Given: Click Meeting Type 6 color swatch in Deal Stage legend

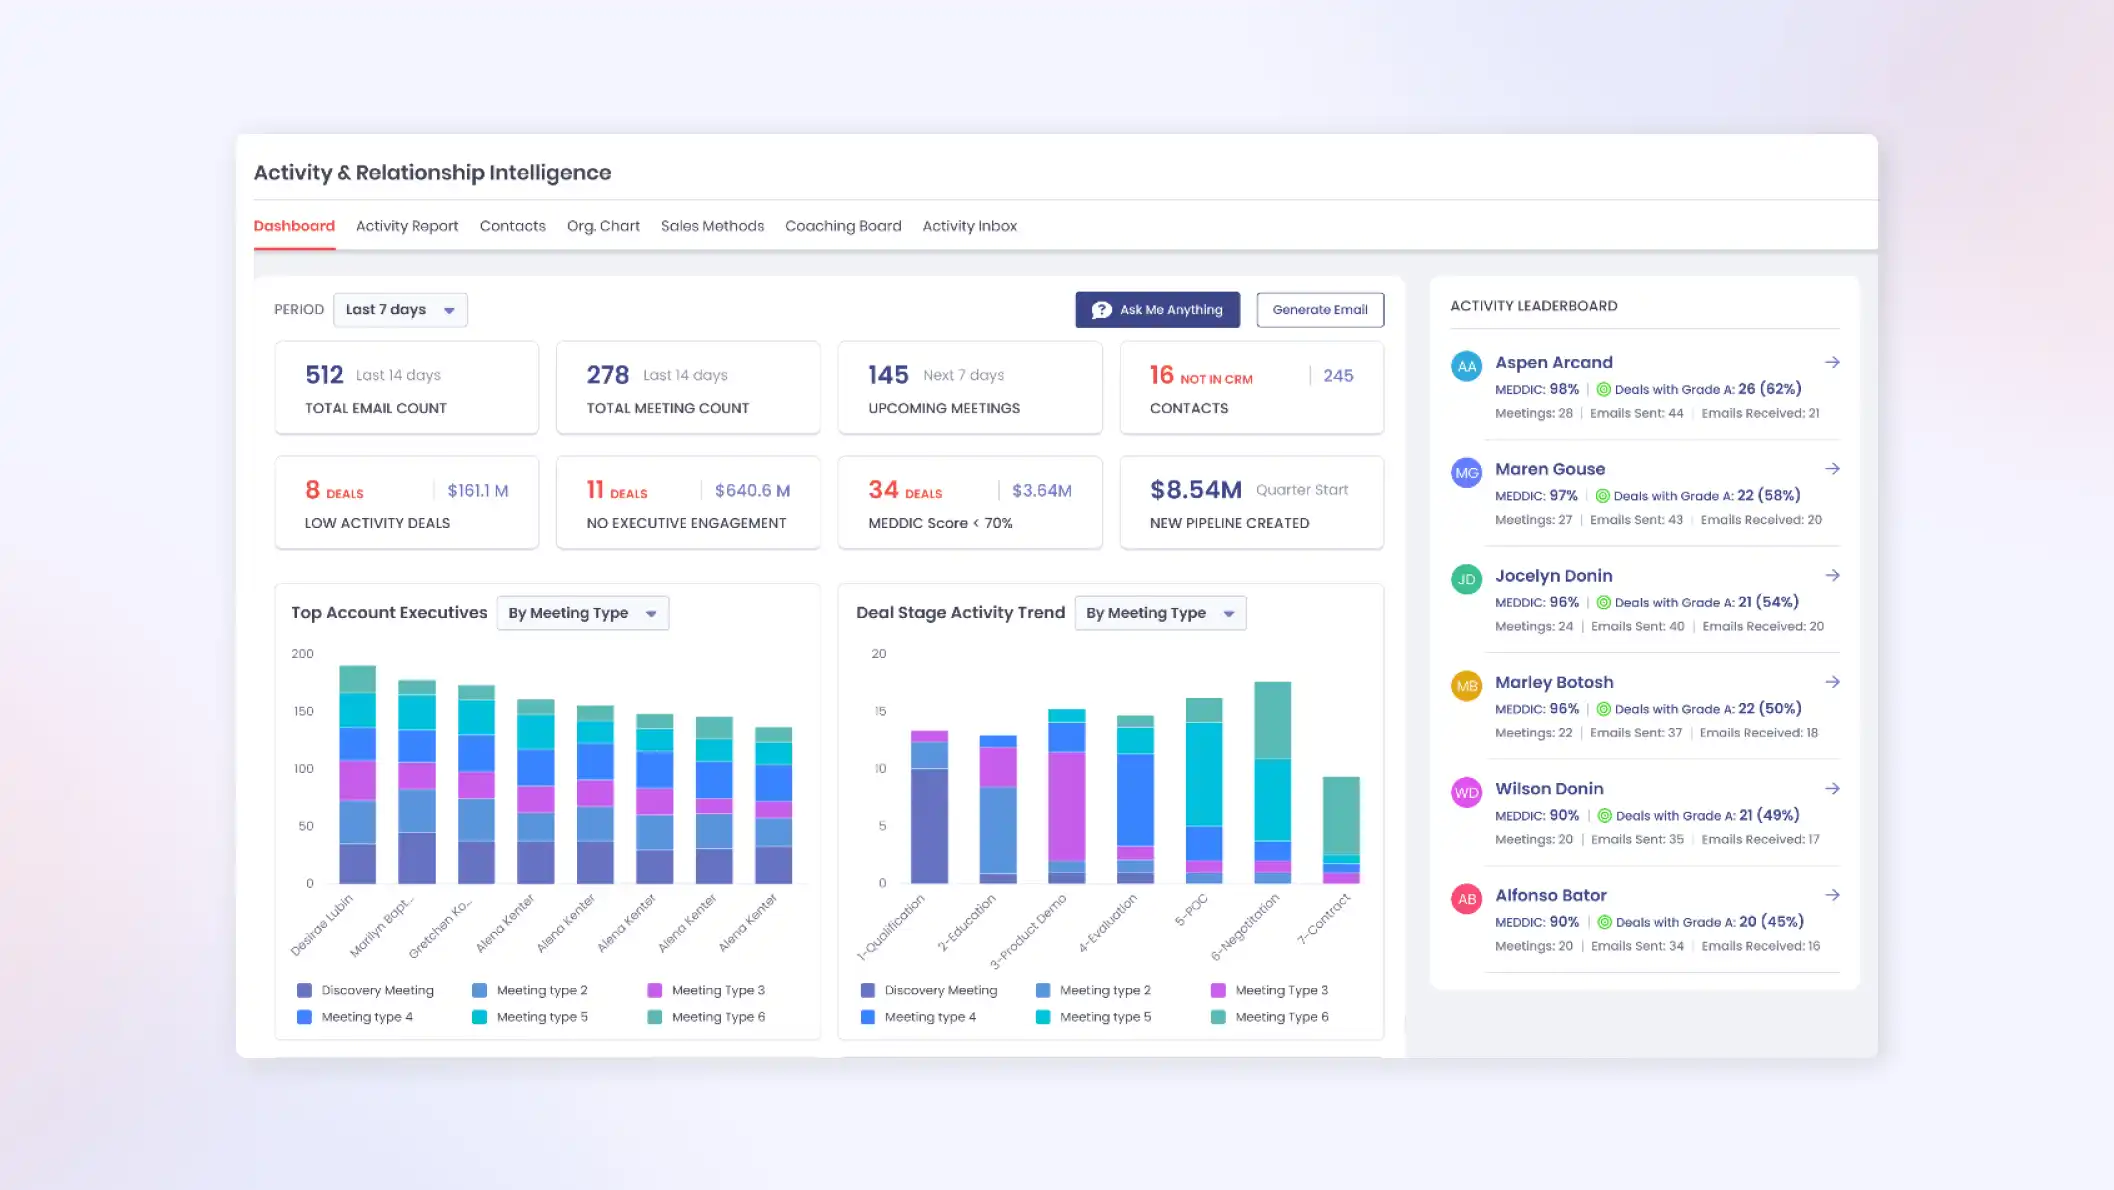Looking at the screenshot, I should tap(1218, 1017).
